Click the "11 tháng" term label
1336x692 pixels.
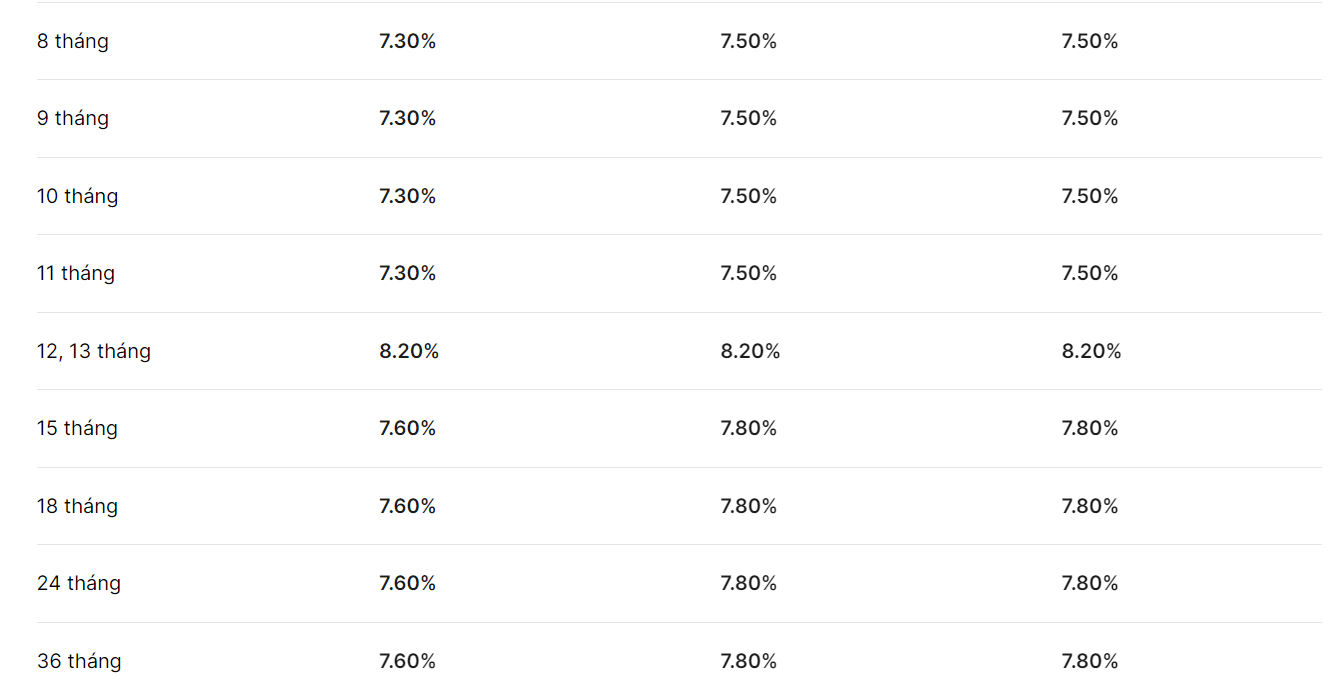(x=76, y=274)
